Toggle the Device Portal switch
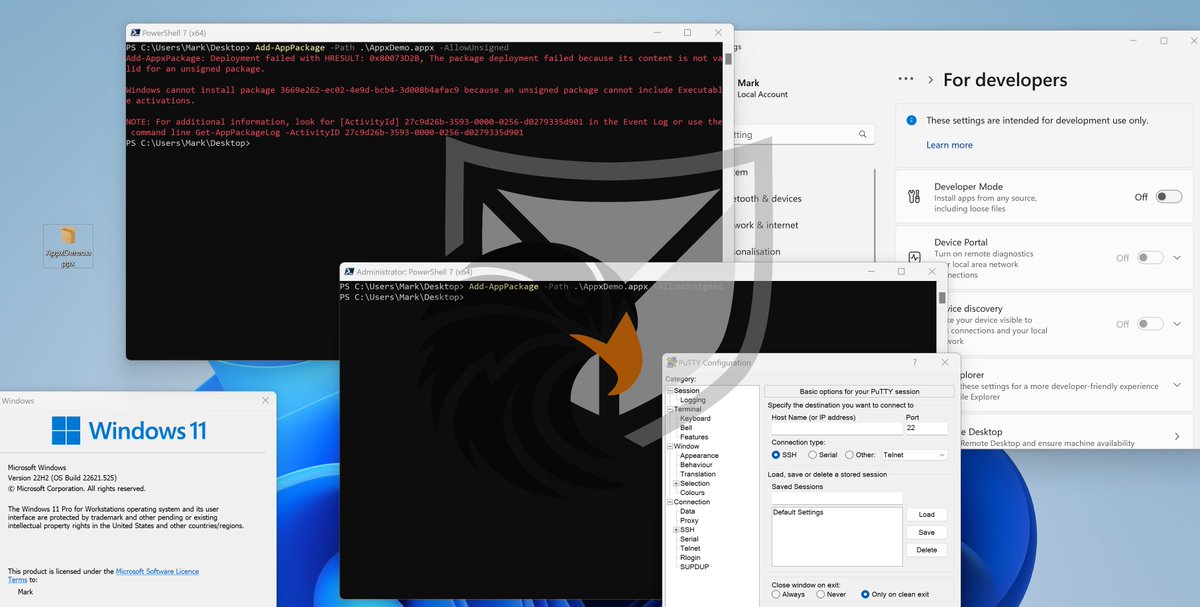The height and width of the screenshot is (607, 1200). pyautogui.click(x=1150, y=257)
